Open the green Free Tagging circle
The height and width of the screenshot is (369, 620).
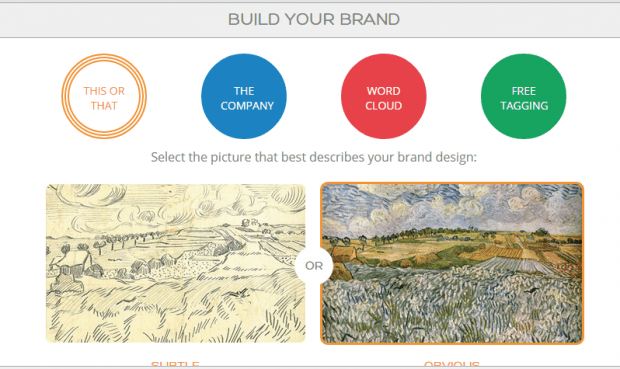(524, 97)
